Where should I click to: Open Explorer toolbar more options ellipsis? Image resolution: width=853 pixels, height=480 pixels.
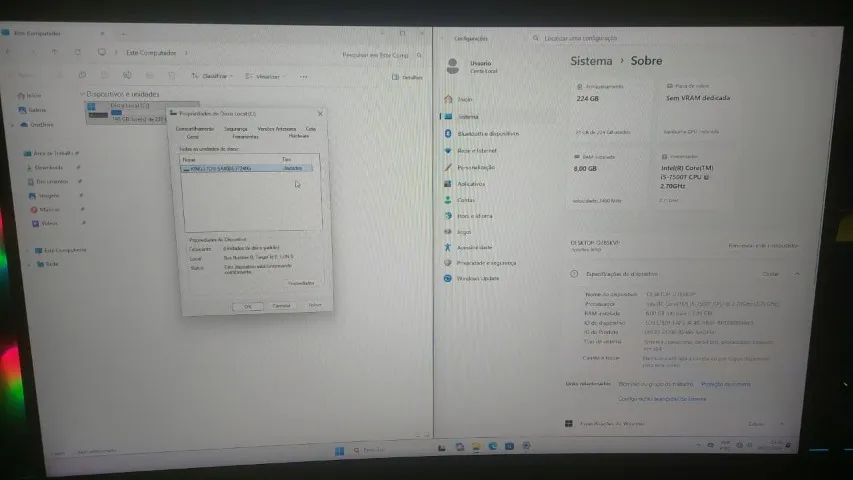pyautogui.click(x=303, y=77)
